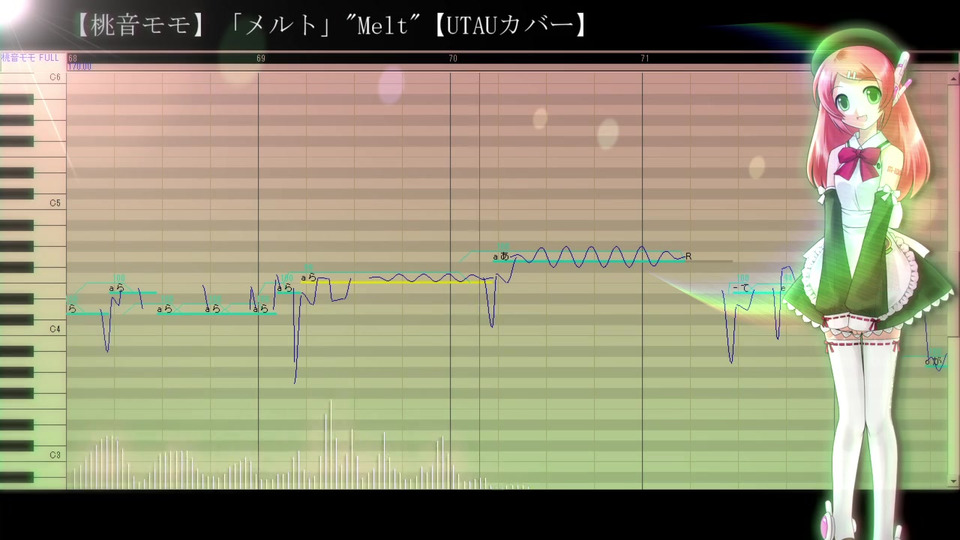Click measure 68 marker in ruler
Image resolution: width=960 pixels, height=540 pixels.
pyautogui.click(x=73, y=58)
